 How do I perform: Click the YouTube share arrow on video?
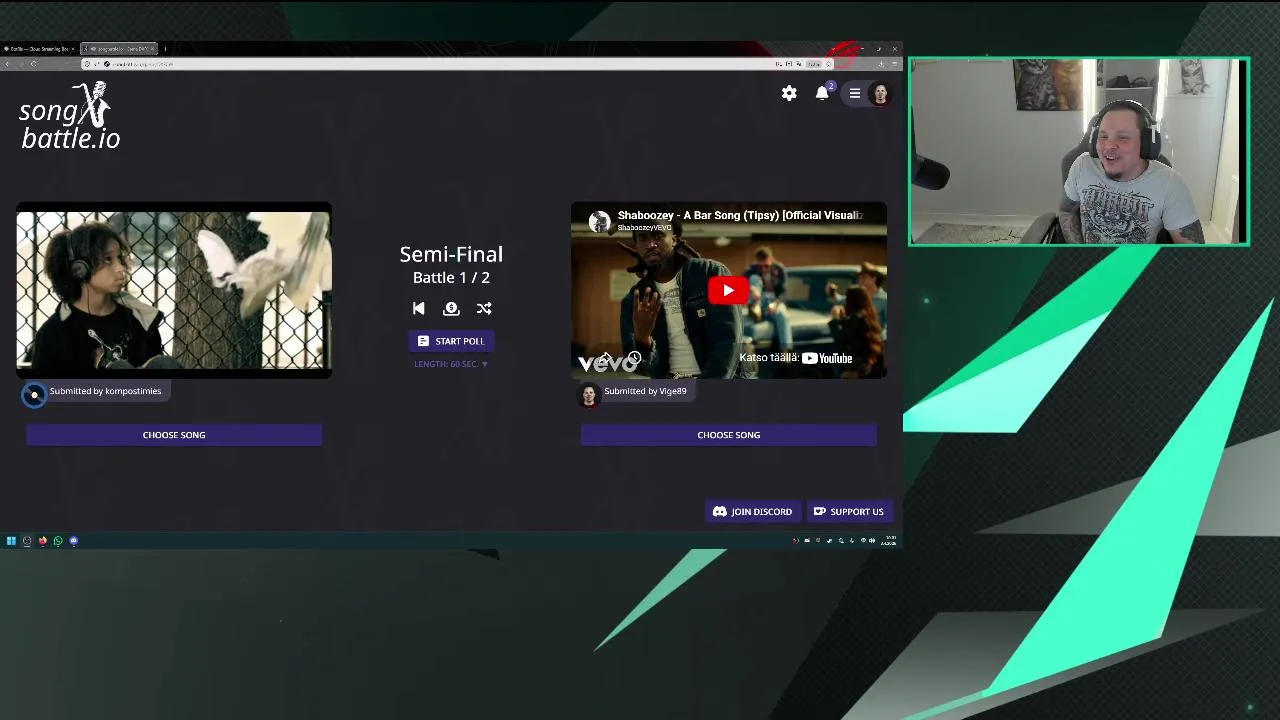[605, 358]
